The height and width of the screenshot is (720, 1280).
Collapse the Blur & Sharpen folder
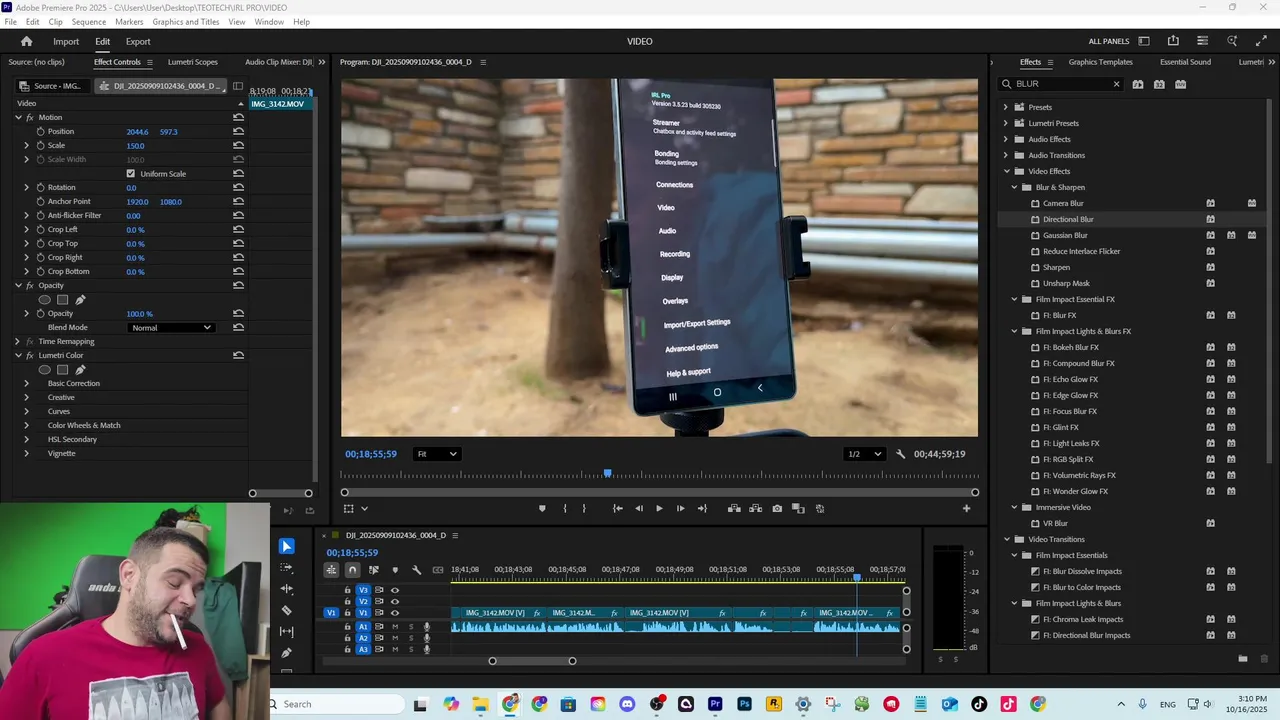pos(1014,187)
